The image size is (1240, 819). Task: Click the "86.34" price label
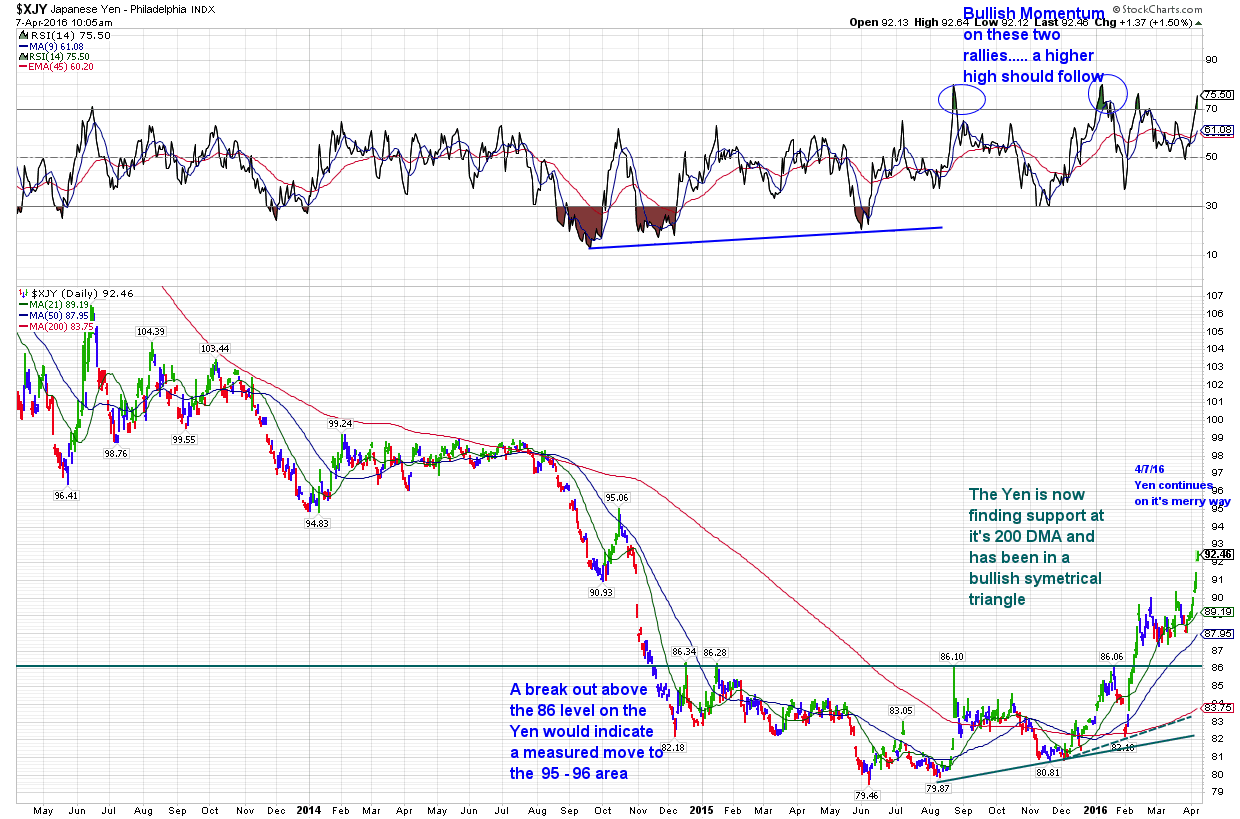[x=684, y=652]
